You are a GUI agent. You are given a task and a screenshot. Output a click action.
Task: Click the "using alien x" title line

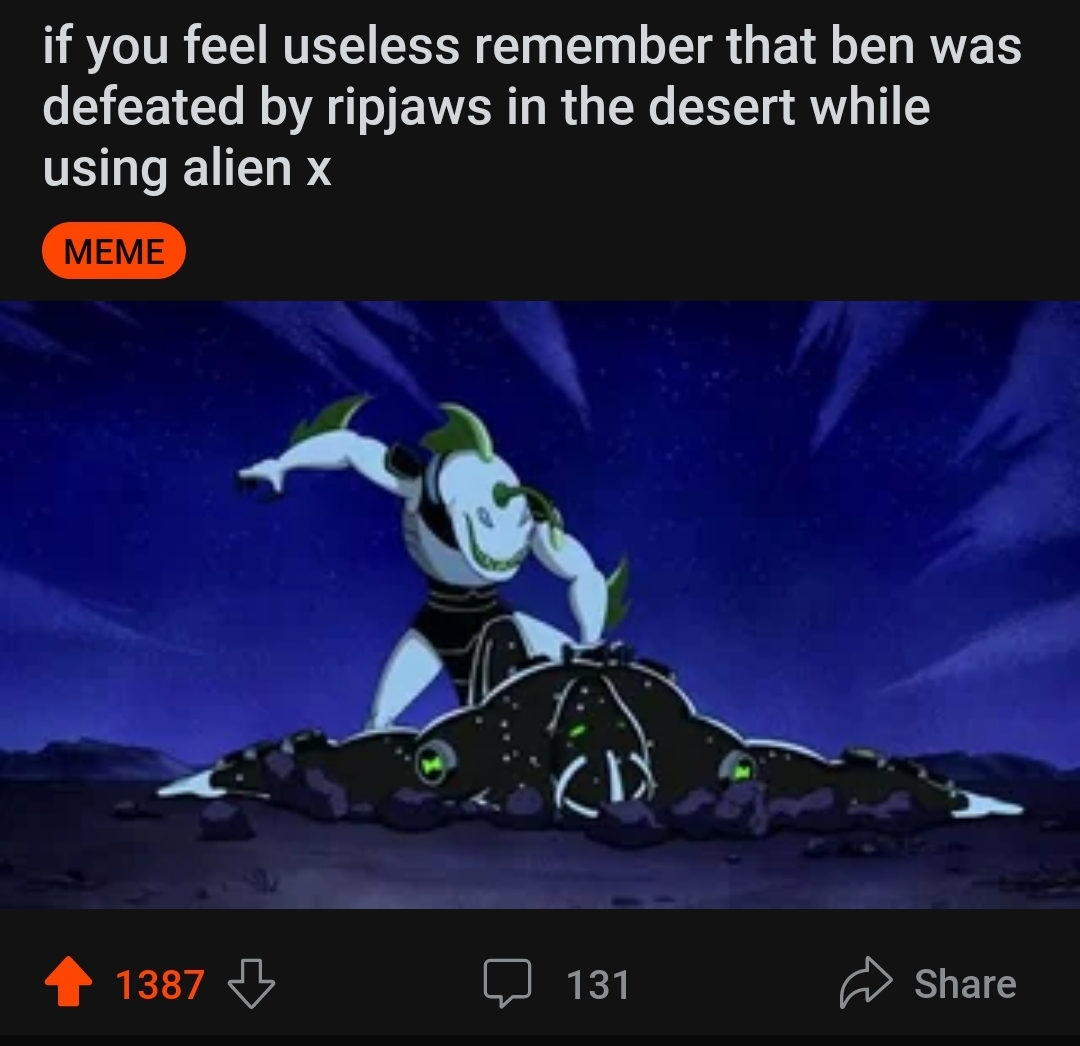(x=187, y=167)
